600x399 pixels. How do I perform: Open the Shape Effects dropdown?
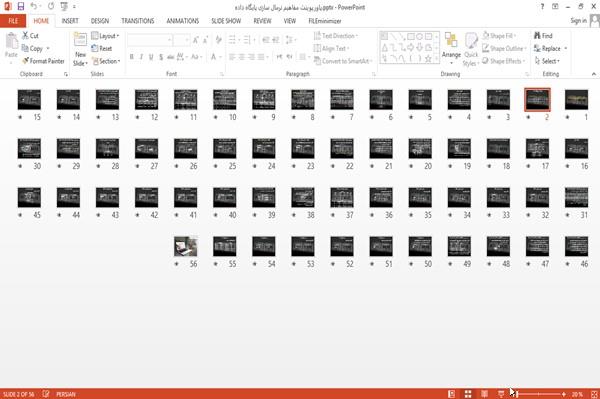[x=504, y=61]
